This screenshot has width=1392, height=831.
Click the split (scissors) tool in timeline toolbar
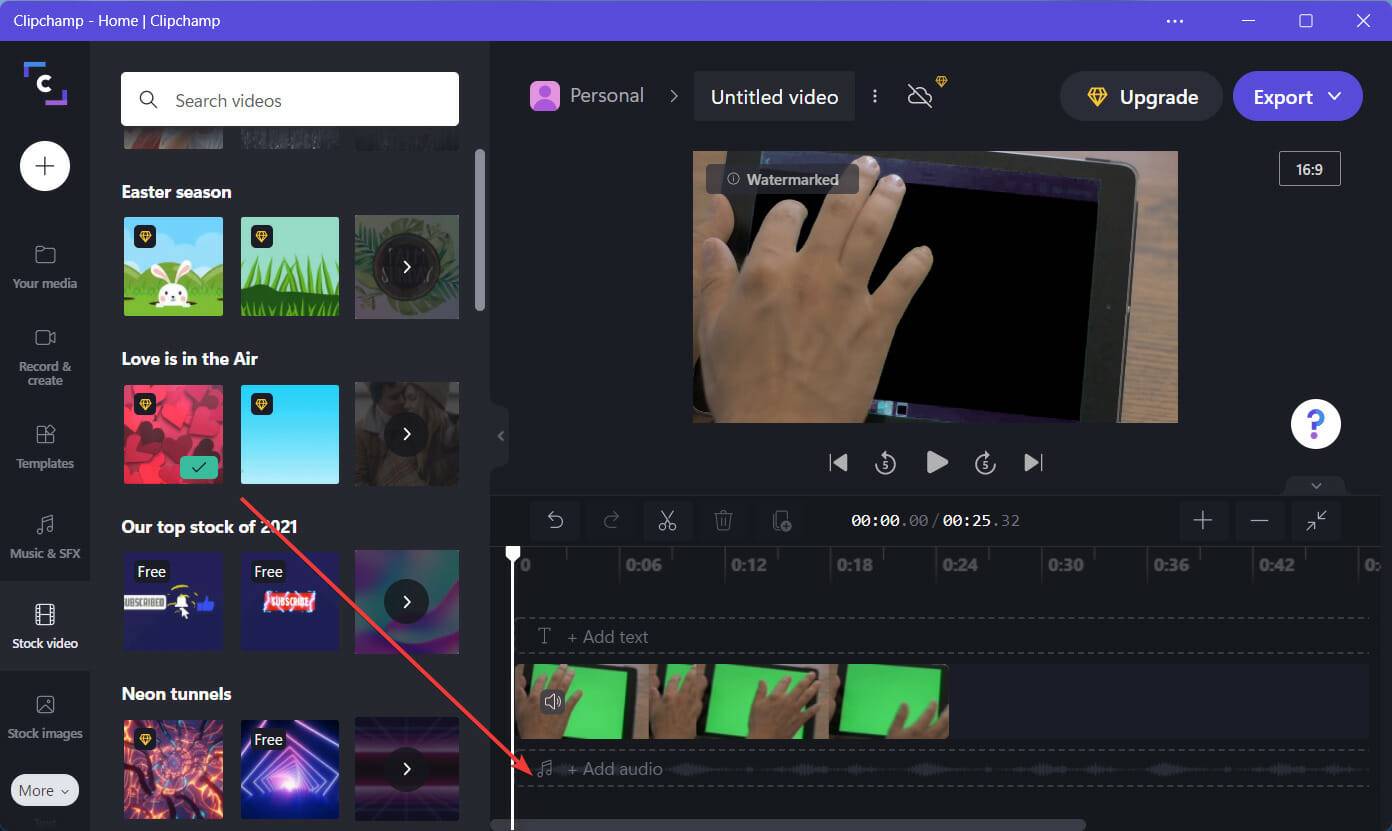(x=667, y=520)
